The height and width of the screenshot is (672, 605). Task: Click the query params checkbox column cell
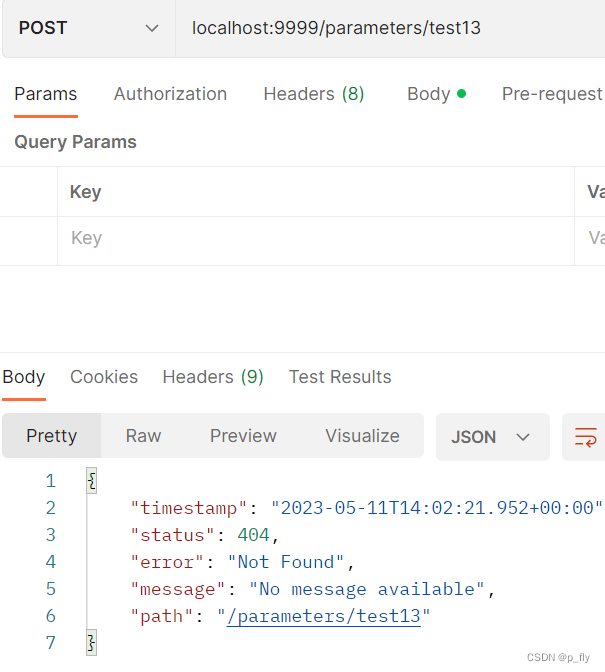tap(29, 239)
